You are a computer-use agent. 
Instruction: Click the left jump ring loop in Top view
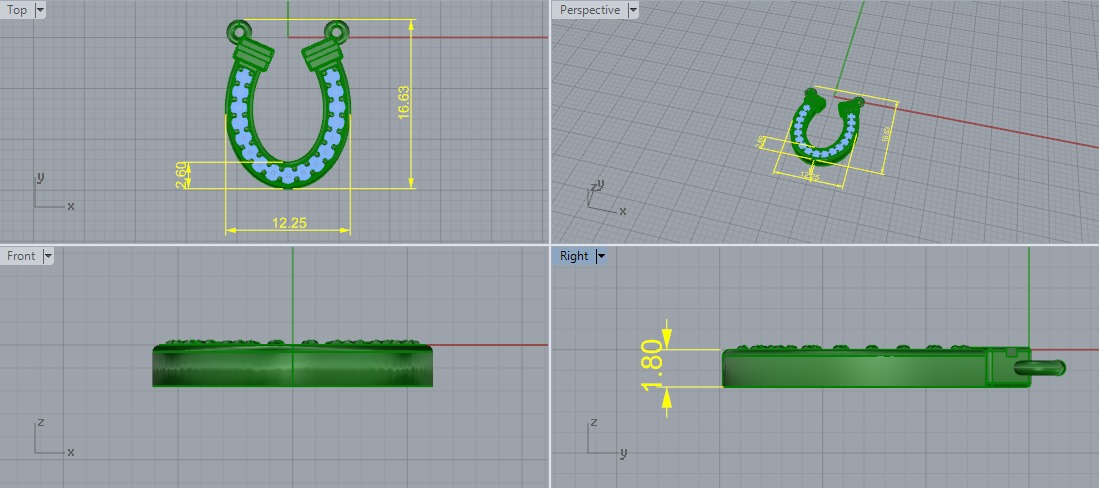tap(238, 30)
